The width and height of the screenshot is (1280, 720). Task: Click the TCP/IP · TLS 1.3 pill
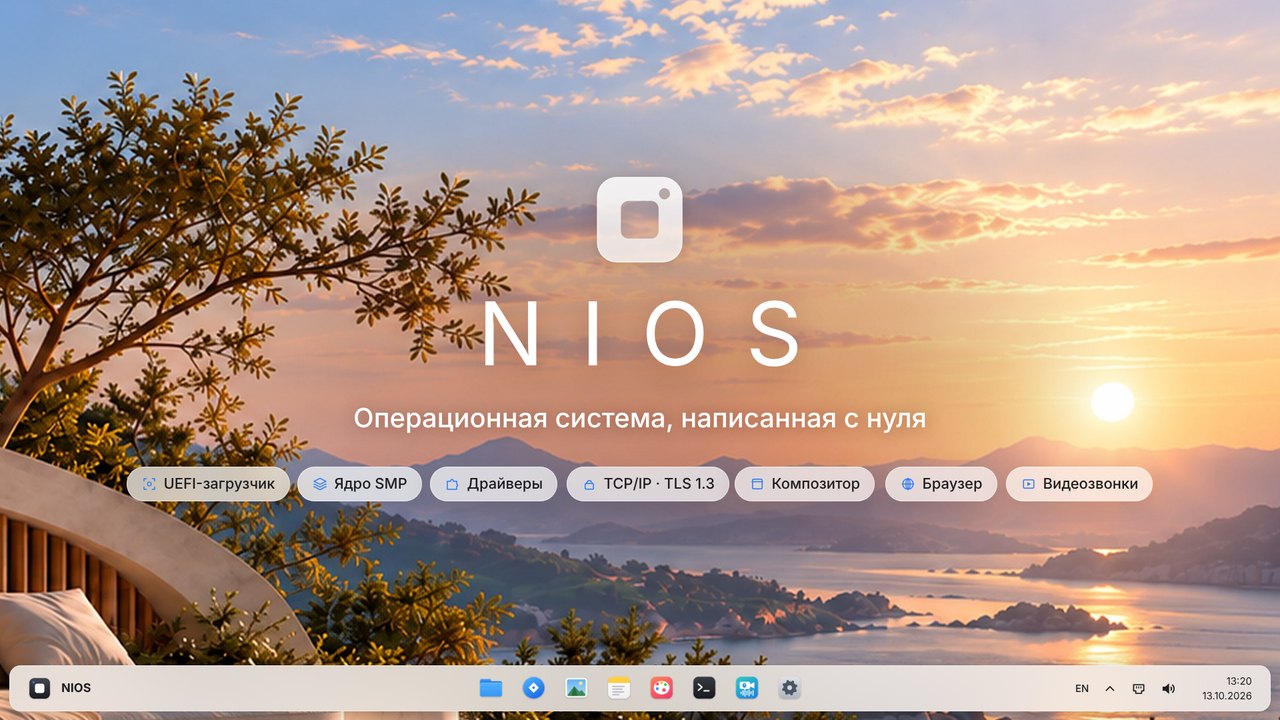pos(648,484)
